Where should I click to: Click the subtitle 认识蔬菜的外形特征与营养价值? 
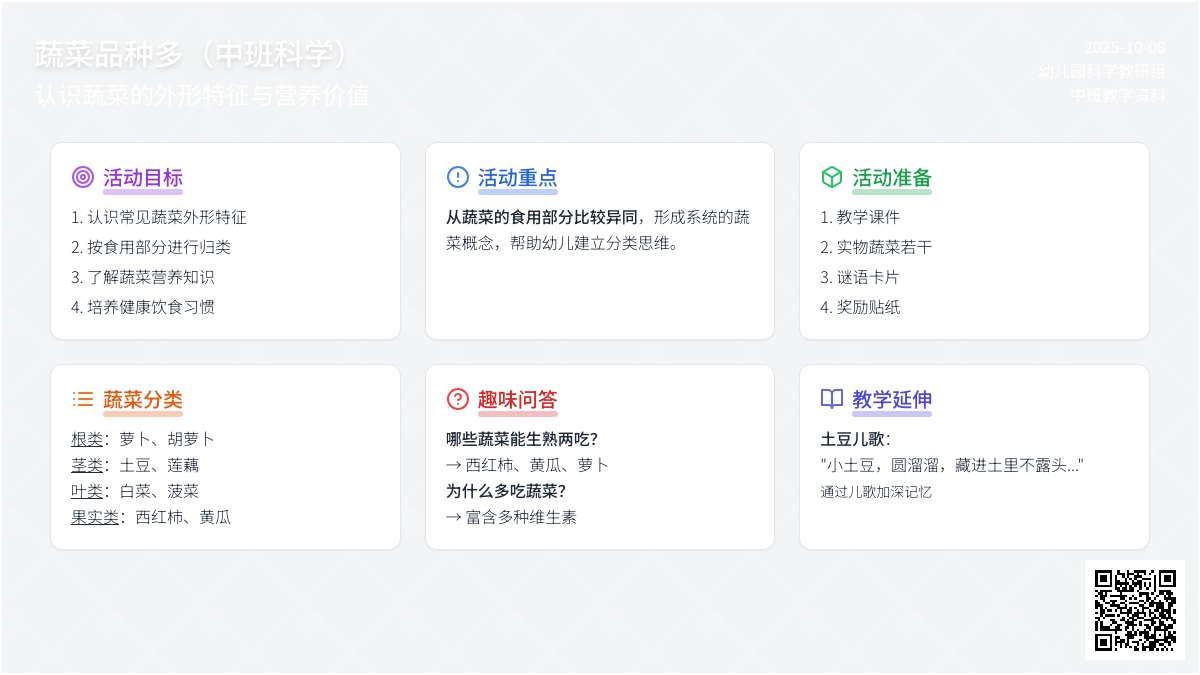click(202, 95)
